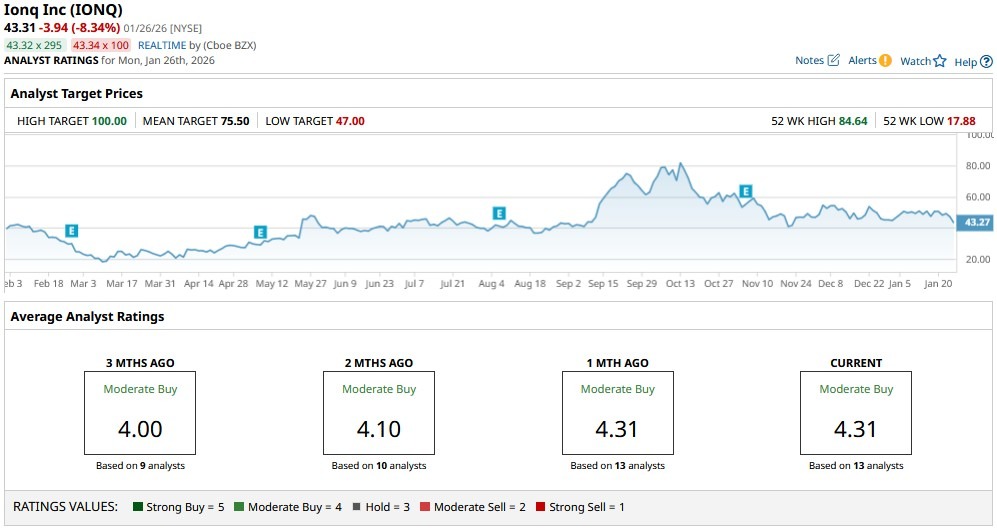The width and height of the screenshot is (997, 528).
Task: Click the Average Analyst Ratings heading
Action: 87,316
